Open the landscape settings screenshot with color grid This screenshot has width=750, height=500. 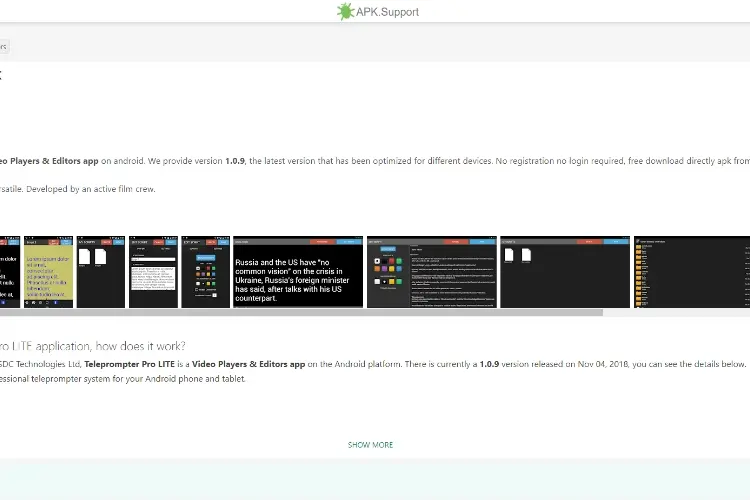pyautogui.click(x=432, y=272)
